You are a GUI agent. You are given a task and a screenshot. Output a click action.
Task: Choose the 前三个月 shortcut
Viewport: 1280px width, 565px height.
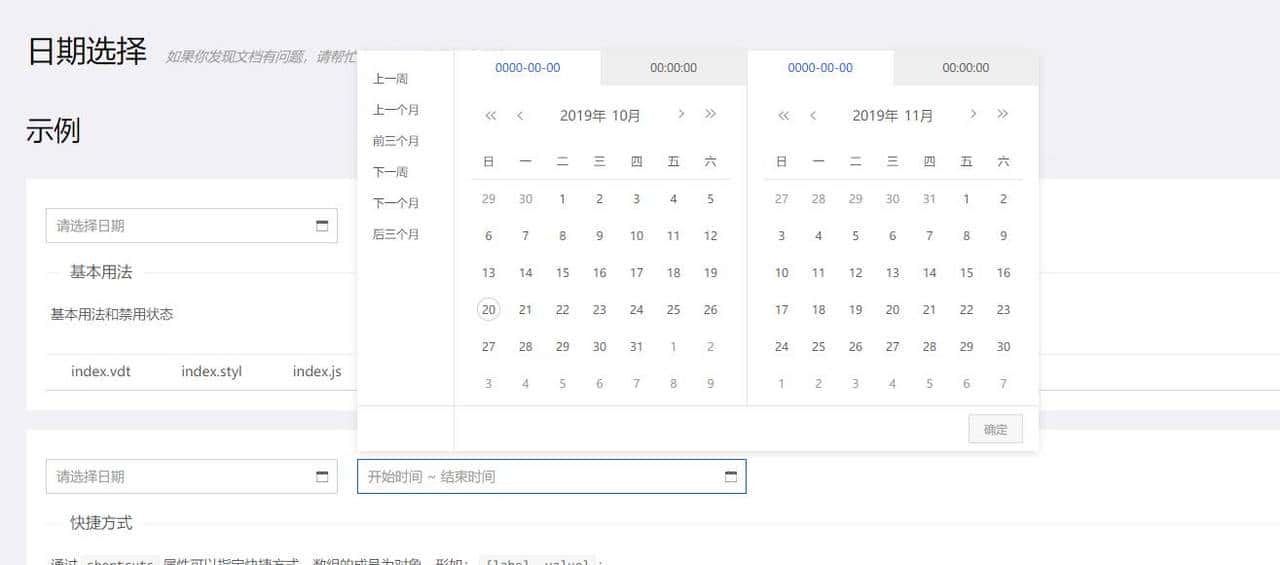[x=396, y=141]
